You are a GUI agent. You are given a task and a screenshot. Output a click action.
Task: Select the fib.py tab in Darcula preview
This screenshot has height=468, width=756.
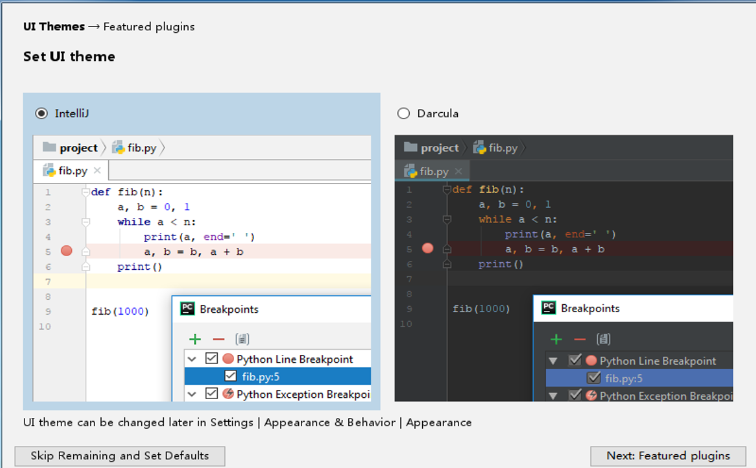pos(432,171)
